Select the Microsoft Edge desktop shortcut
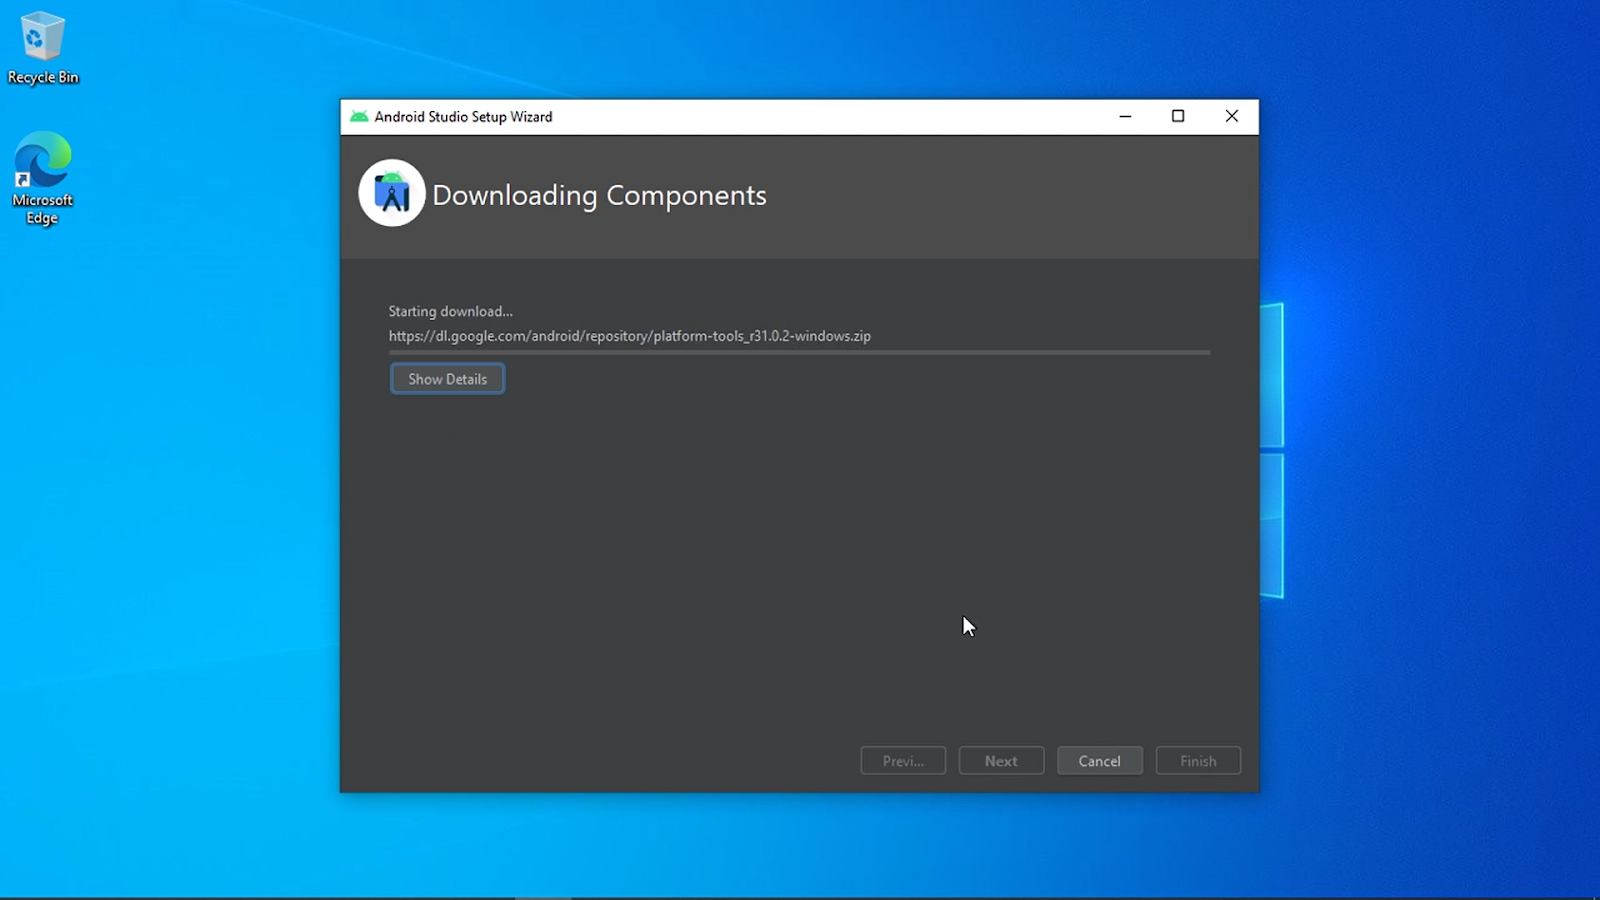The width and height of the screenshot is (1600, 900). pyautogui.click(x=42, y=178)
